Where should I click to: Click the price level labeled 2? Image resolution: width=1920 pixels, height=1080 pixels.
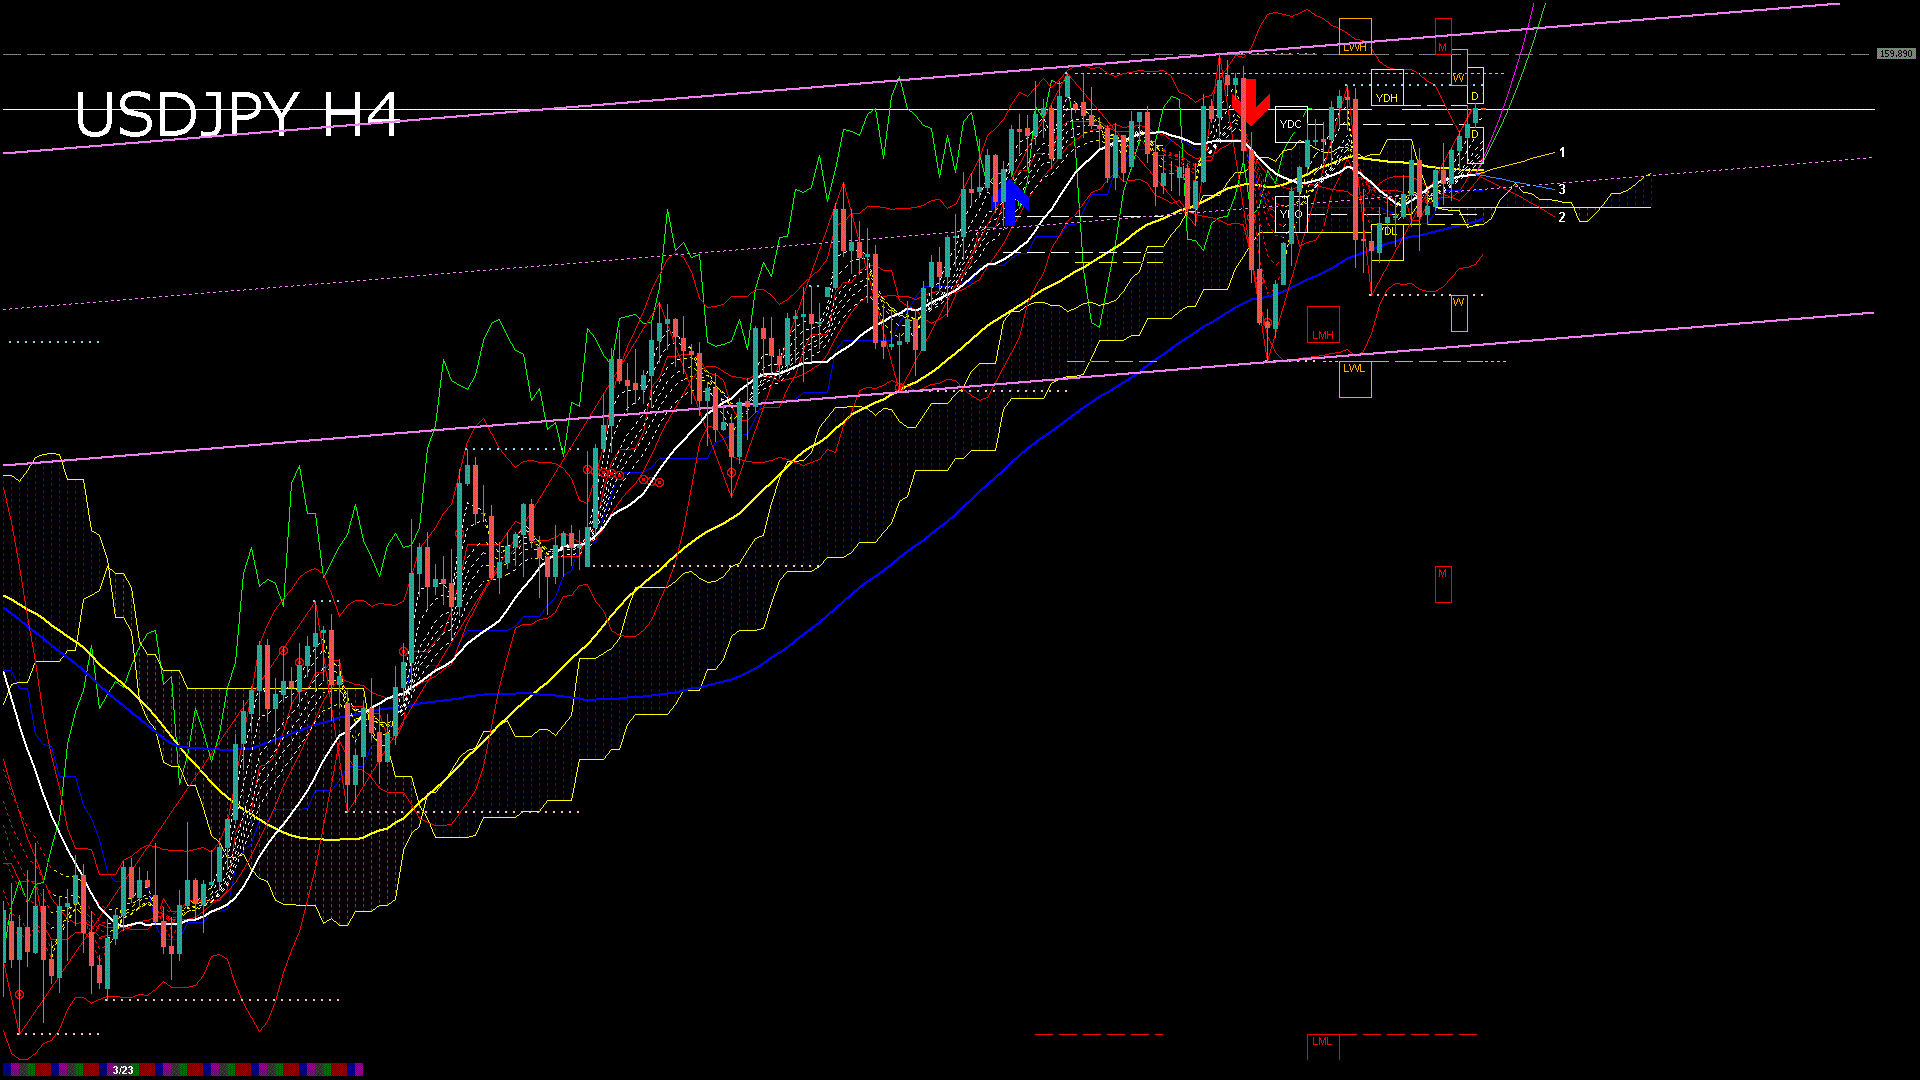pos(1563,216)
